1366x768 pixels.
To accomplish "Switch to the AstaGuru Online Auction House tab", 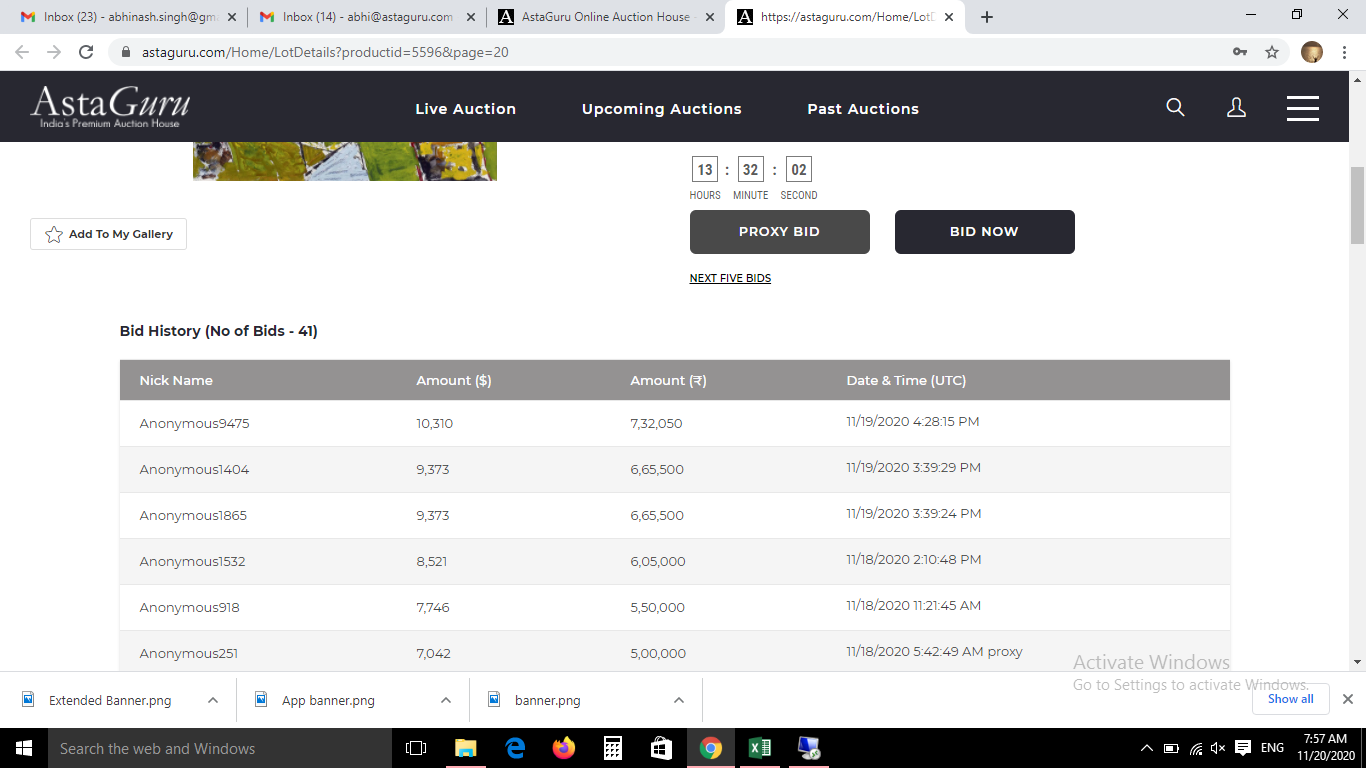I will coord(605,17).
